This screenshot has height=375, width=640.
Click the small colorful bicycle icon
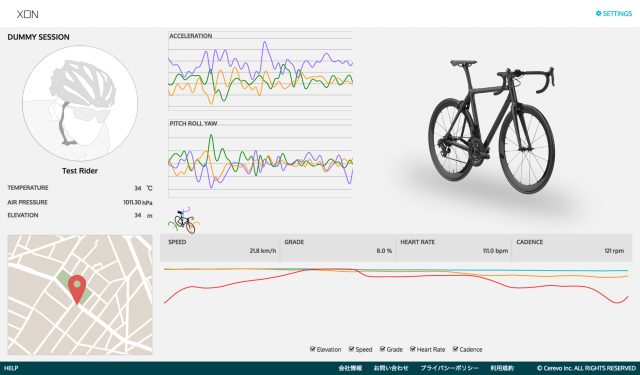183,220
